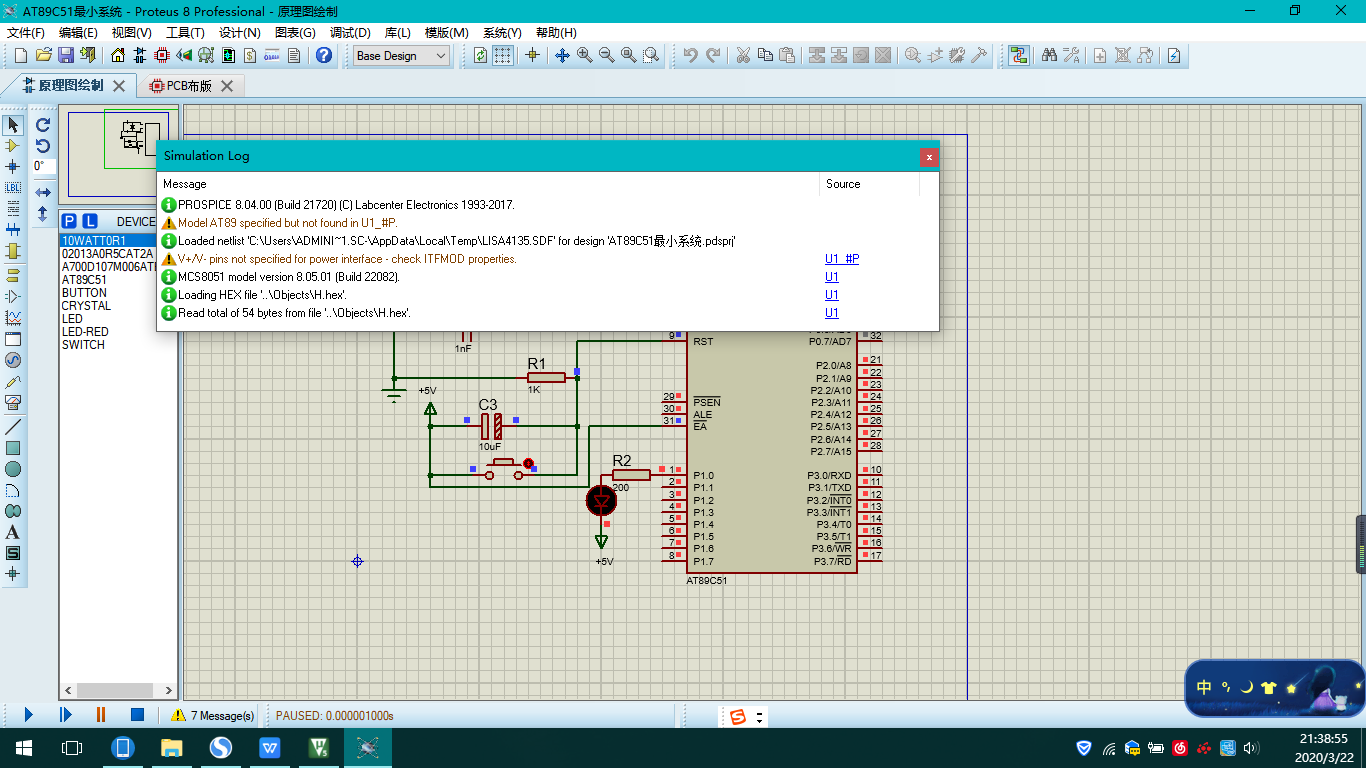The width and height of the screenshot is (1366, 768).
Task: Select the Junction Dot Mode tool
Action: coord(13,167)
